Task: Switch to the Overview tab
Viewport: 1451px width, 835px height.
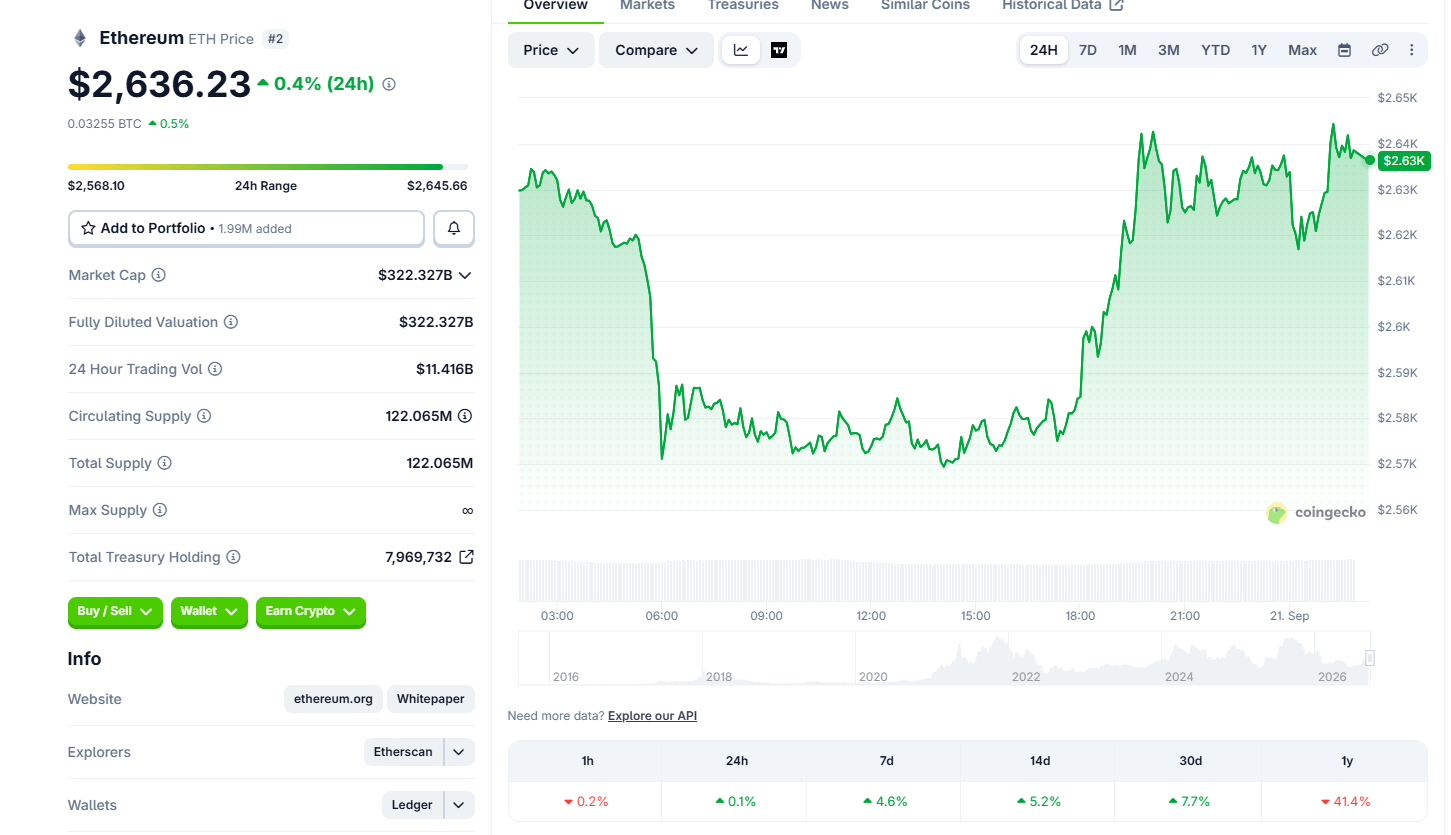Action: pyautogui.click(x=556, y=6)
